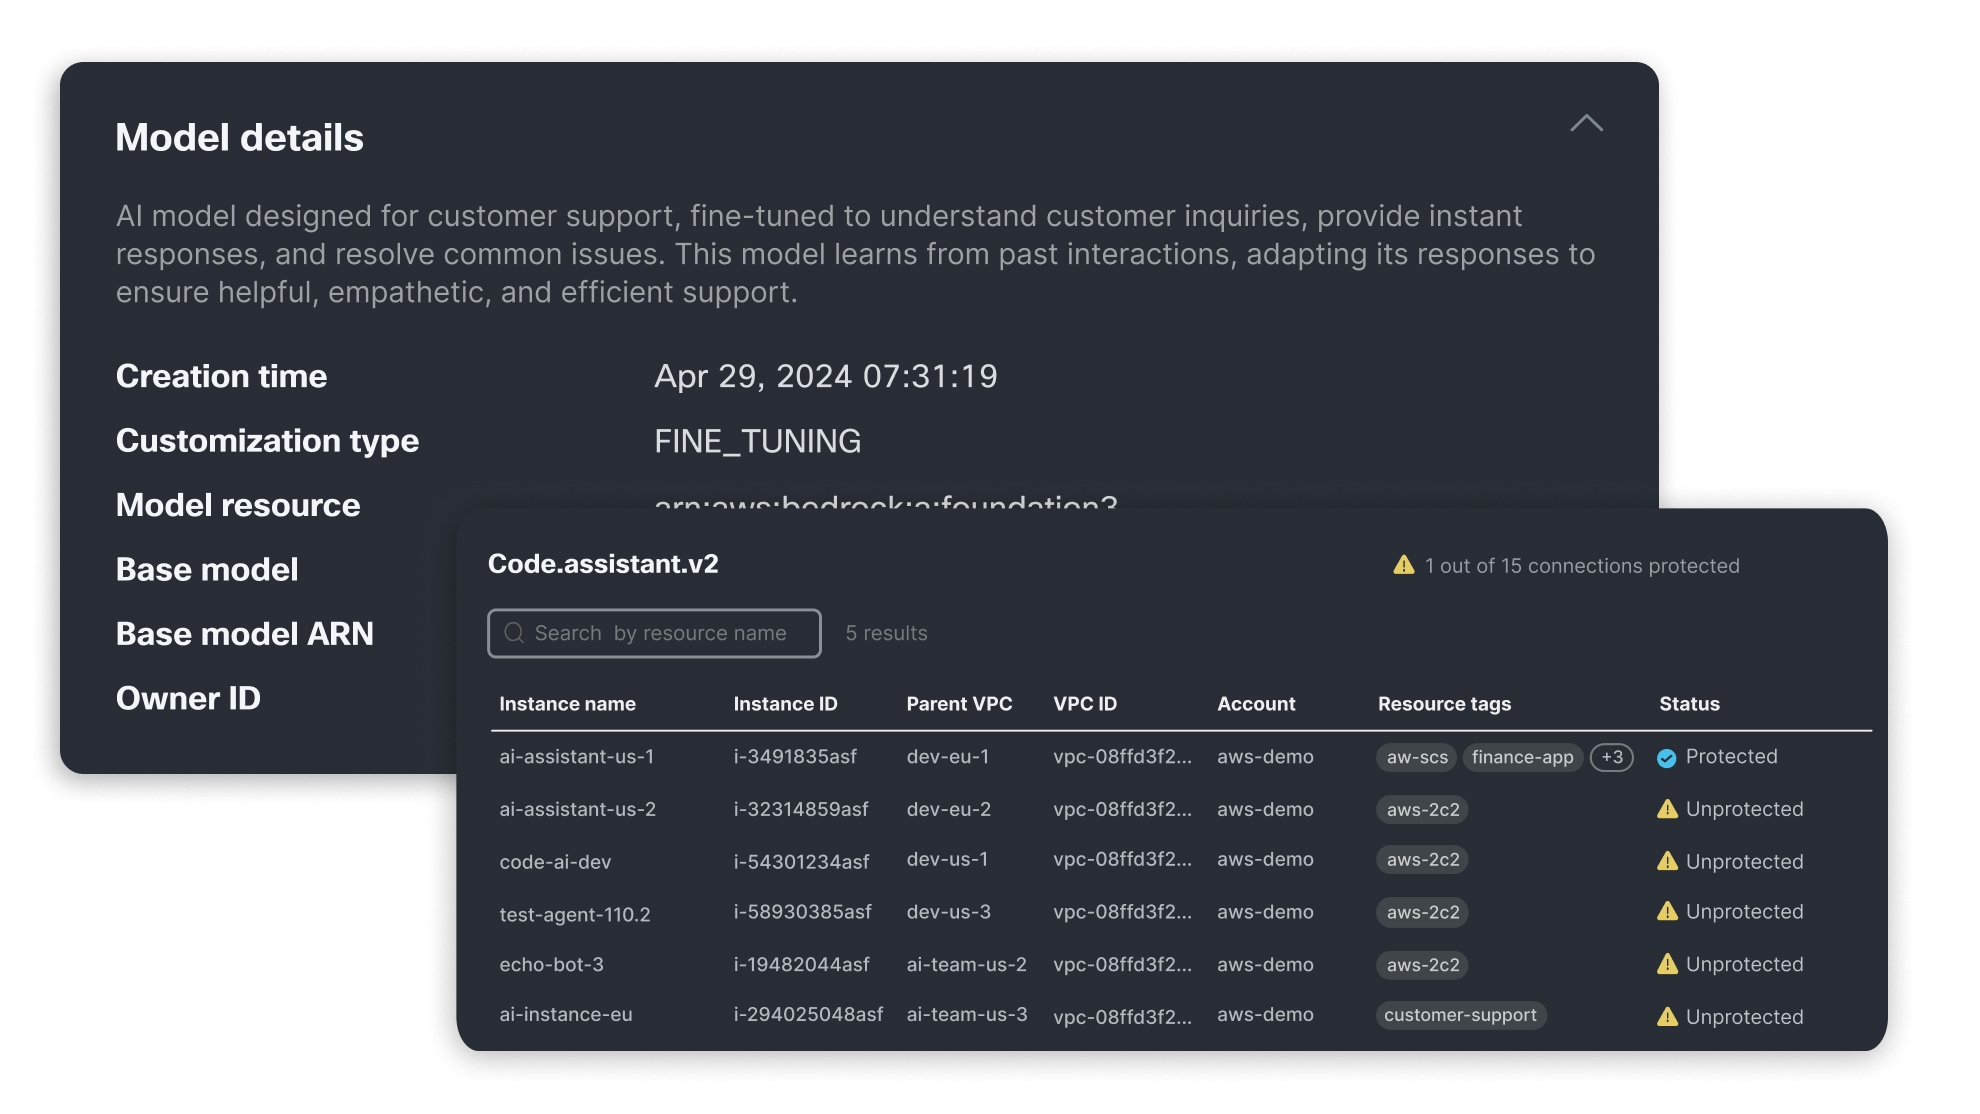This screenshot has height=1114, width=1980.
Task: Click the warning triangle on code-ai-dev row
Action: click(x=1665, y=861)
